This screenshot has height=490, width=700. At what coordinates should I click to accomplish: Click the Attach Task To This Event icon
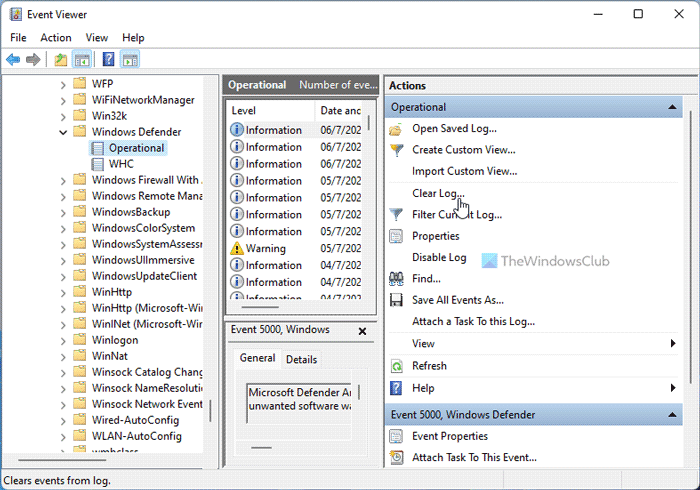point(396,457)
